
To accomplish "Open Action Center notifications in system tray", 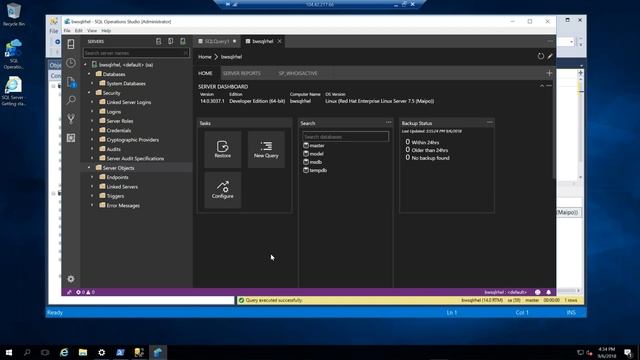I will (x=628, y=352).
